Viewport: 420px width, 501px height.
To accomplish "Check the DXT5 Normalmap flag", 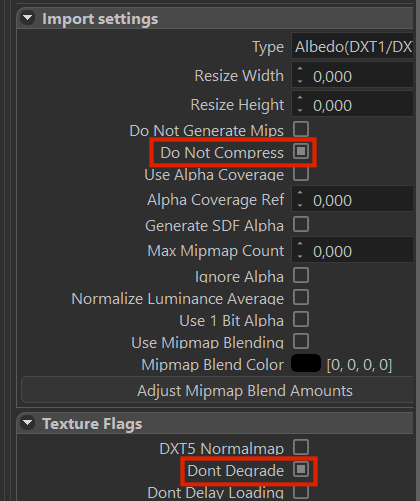I will point(301,447).
